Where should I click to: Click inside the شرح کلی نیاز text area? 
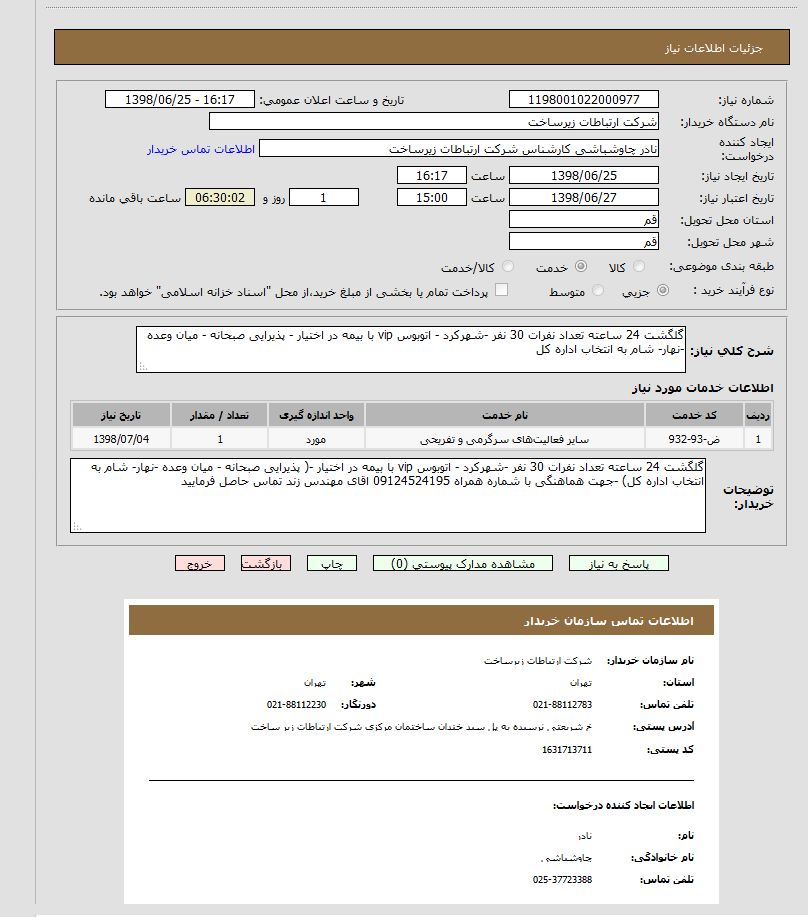[x=410, y=349]
